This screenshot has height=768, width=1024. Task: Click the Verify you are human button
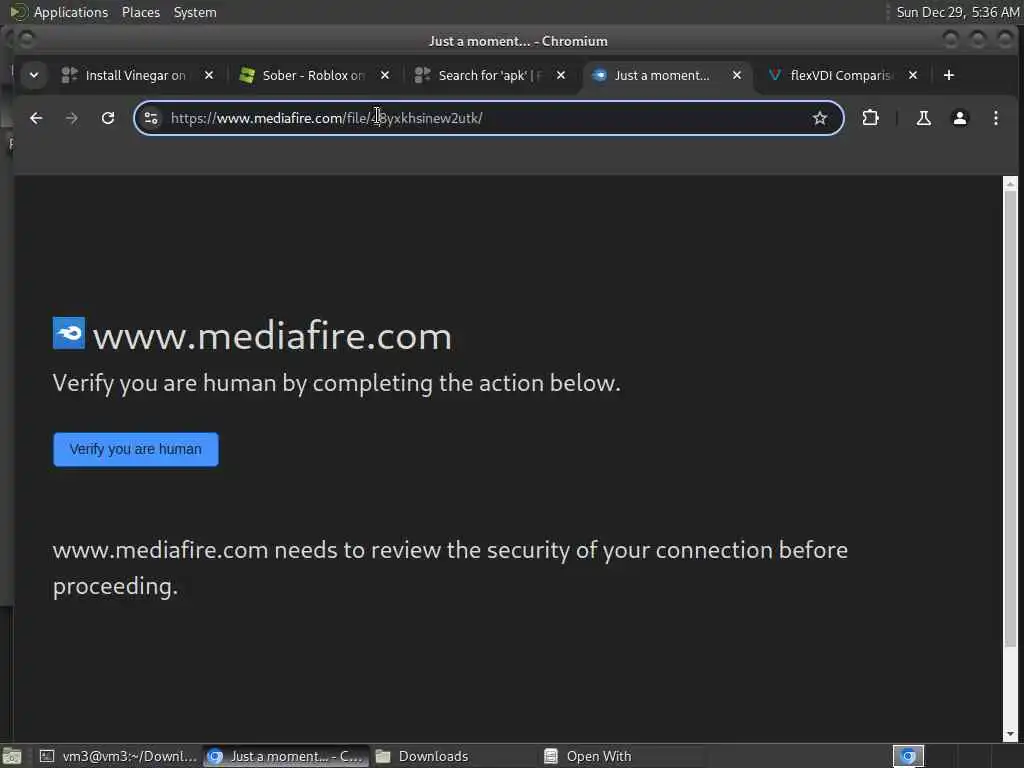point(136,449)
